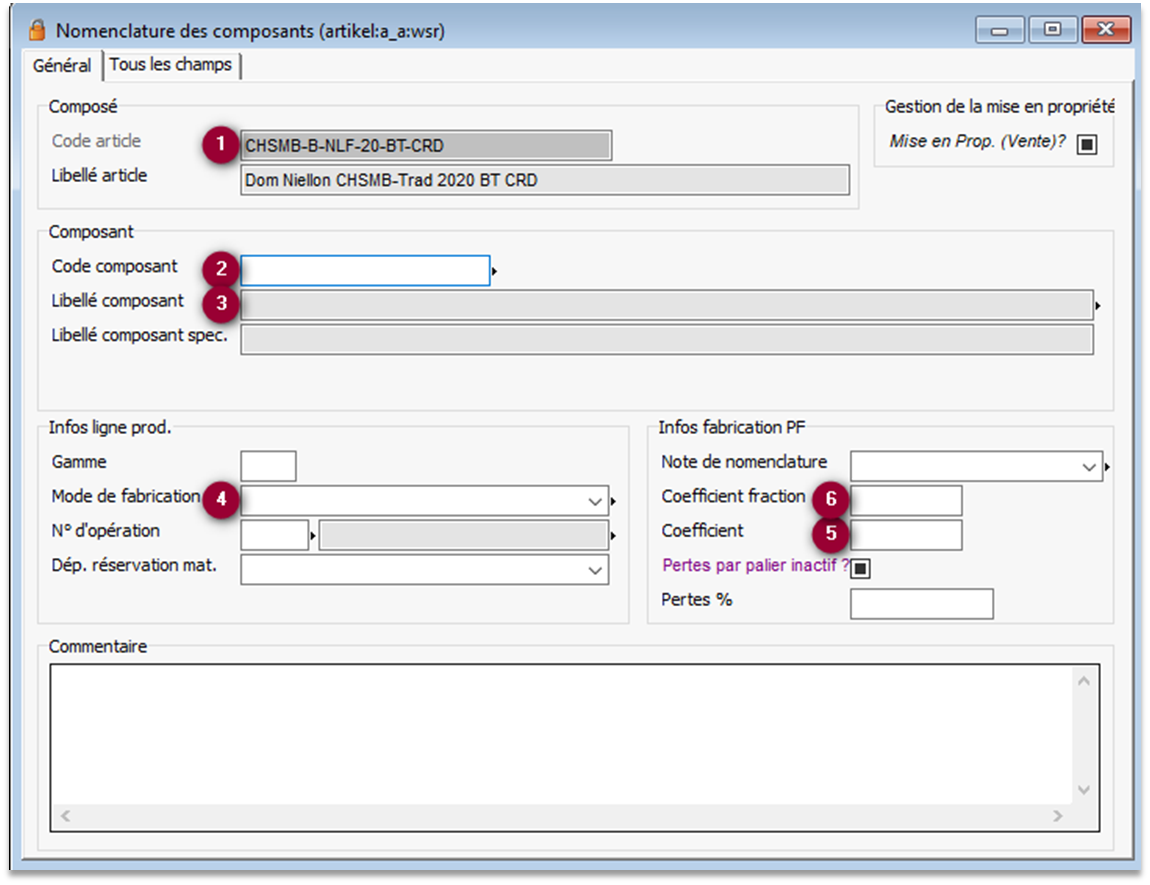Expand the Dép. réservation mat. dropdown
1150x885 pixels.
(596, 570)
